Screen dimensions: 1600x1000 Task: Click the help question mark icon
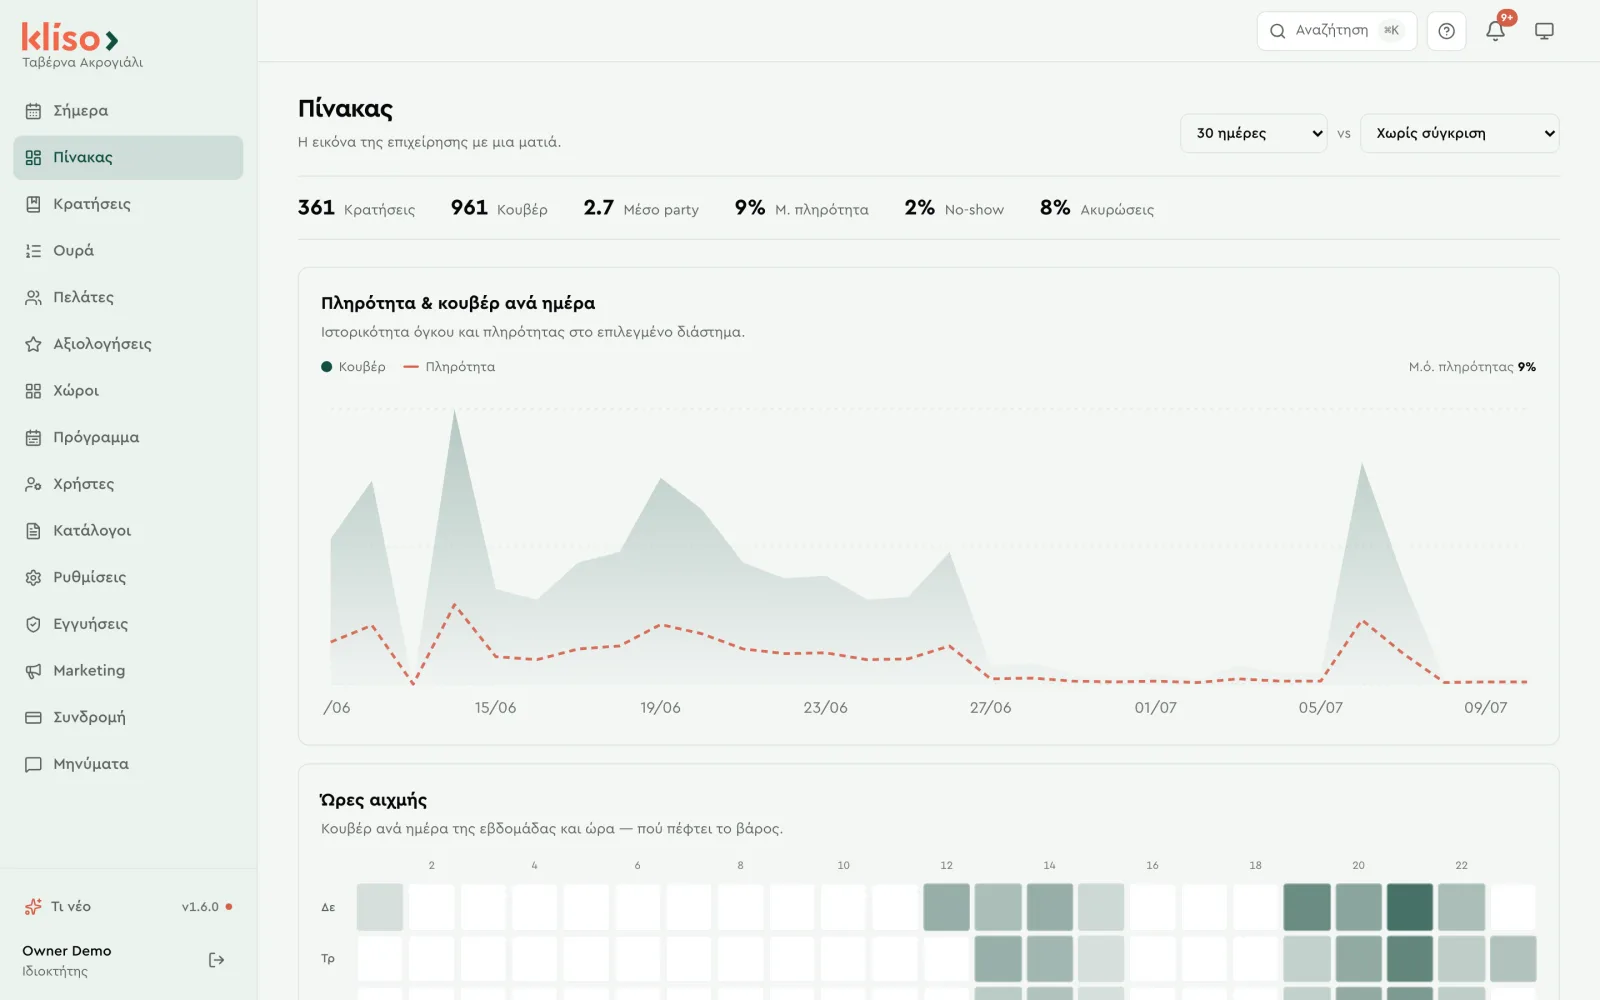[1446, 31]
